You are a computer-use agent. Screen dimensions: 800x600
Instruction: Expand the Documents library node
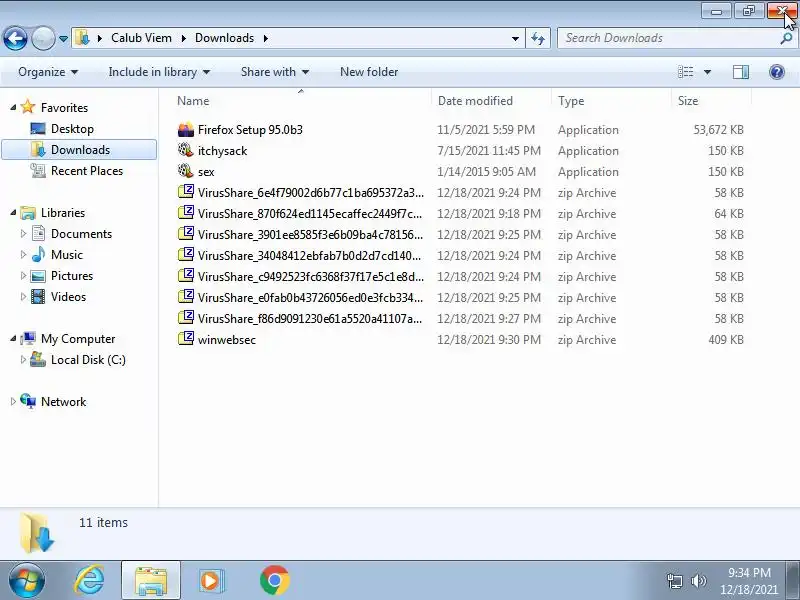click(x=23, y=234)
